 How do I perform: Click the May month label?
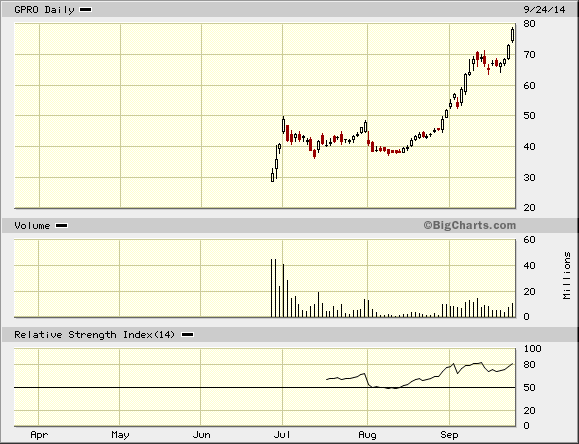(120, 435)
